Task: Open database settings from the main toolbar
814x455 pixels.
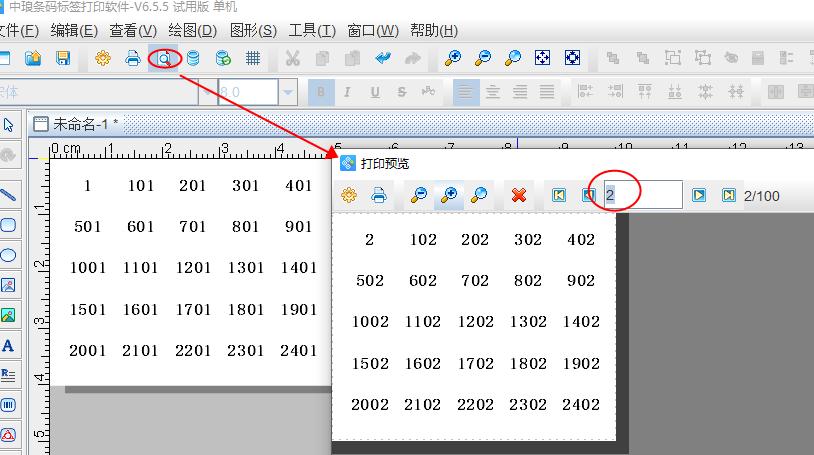Action: point(193,58)
